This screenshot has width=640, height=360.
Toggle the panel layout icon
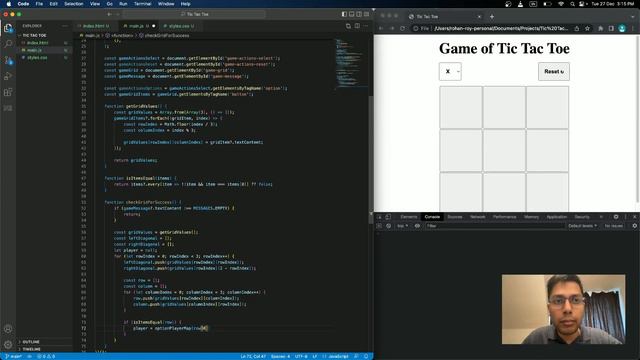(351, 14)
